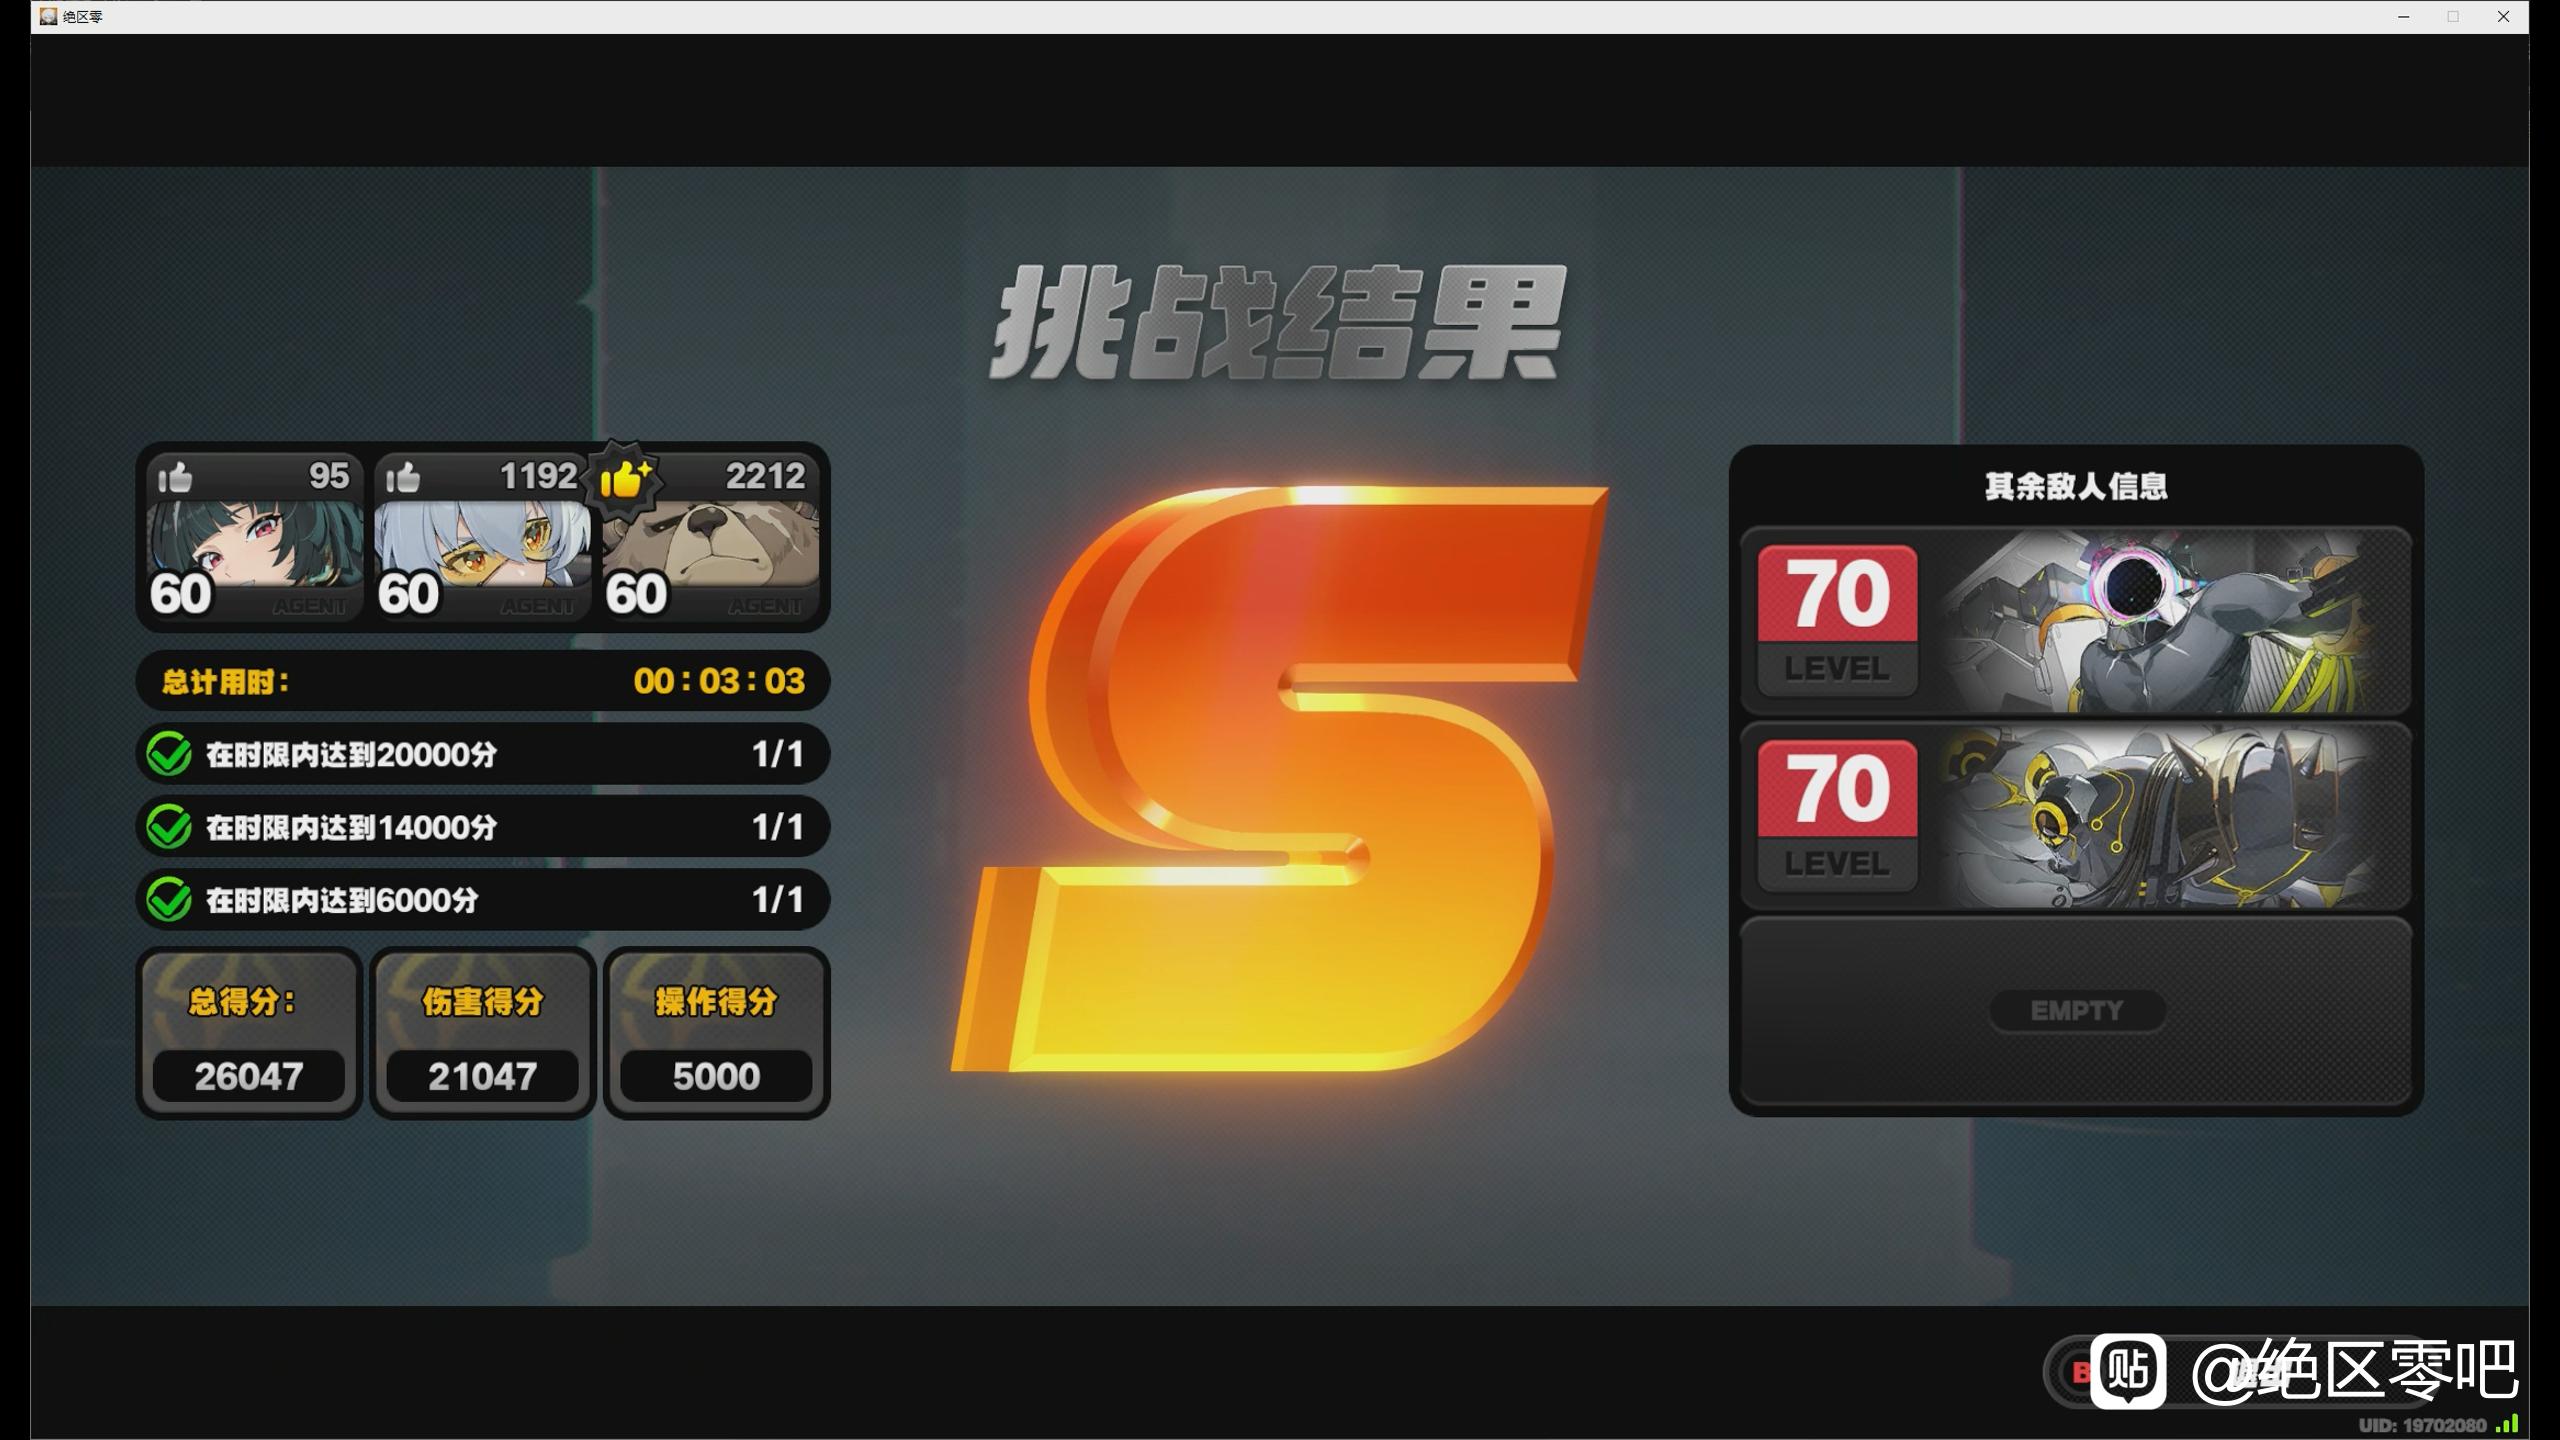The height and width of the screenshot is (1440, 2560).
Task: Click the 总得分 score card label
Action: point(242,1001)
